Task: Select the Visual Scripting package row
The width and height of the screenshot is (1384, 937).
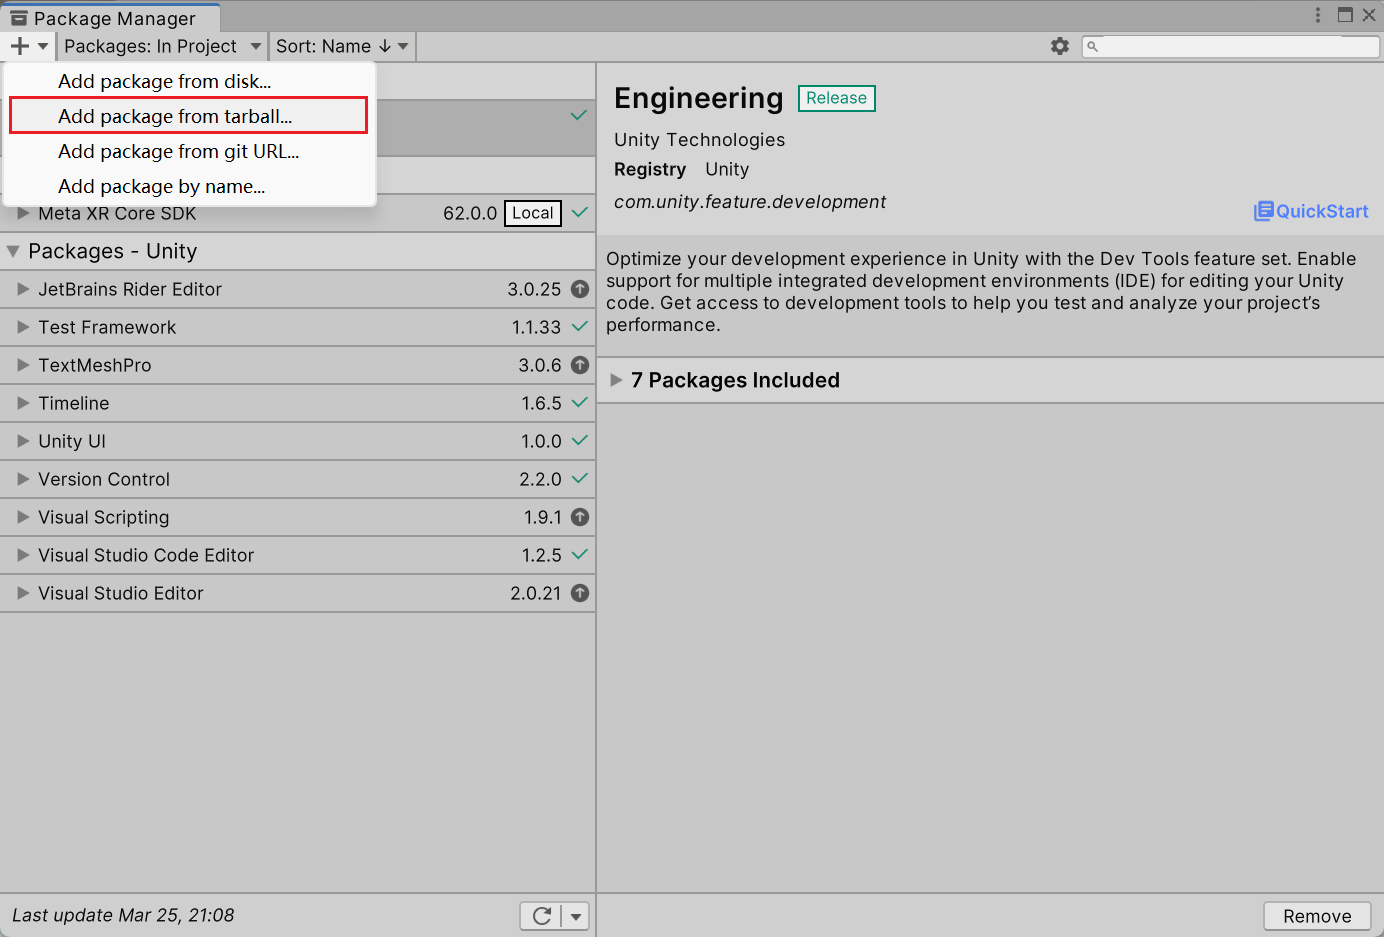Action: 298,517
